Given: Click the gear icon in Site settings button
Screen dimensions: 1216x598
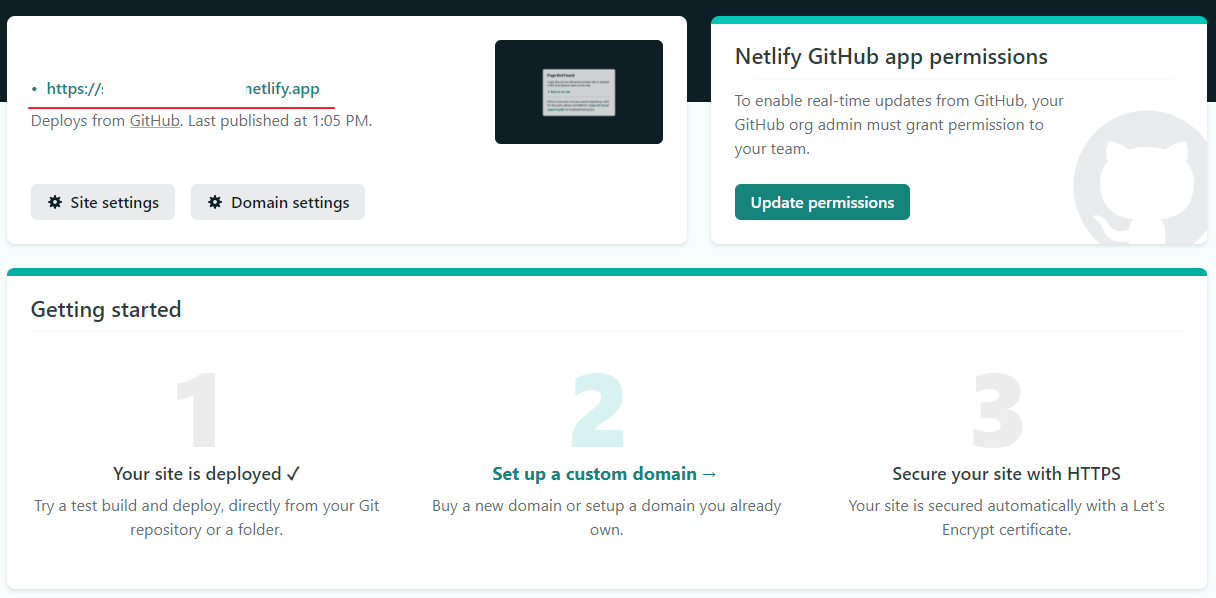Looking at the screenshot, I should point(54,202).
